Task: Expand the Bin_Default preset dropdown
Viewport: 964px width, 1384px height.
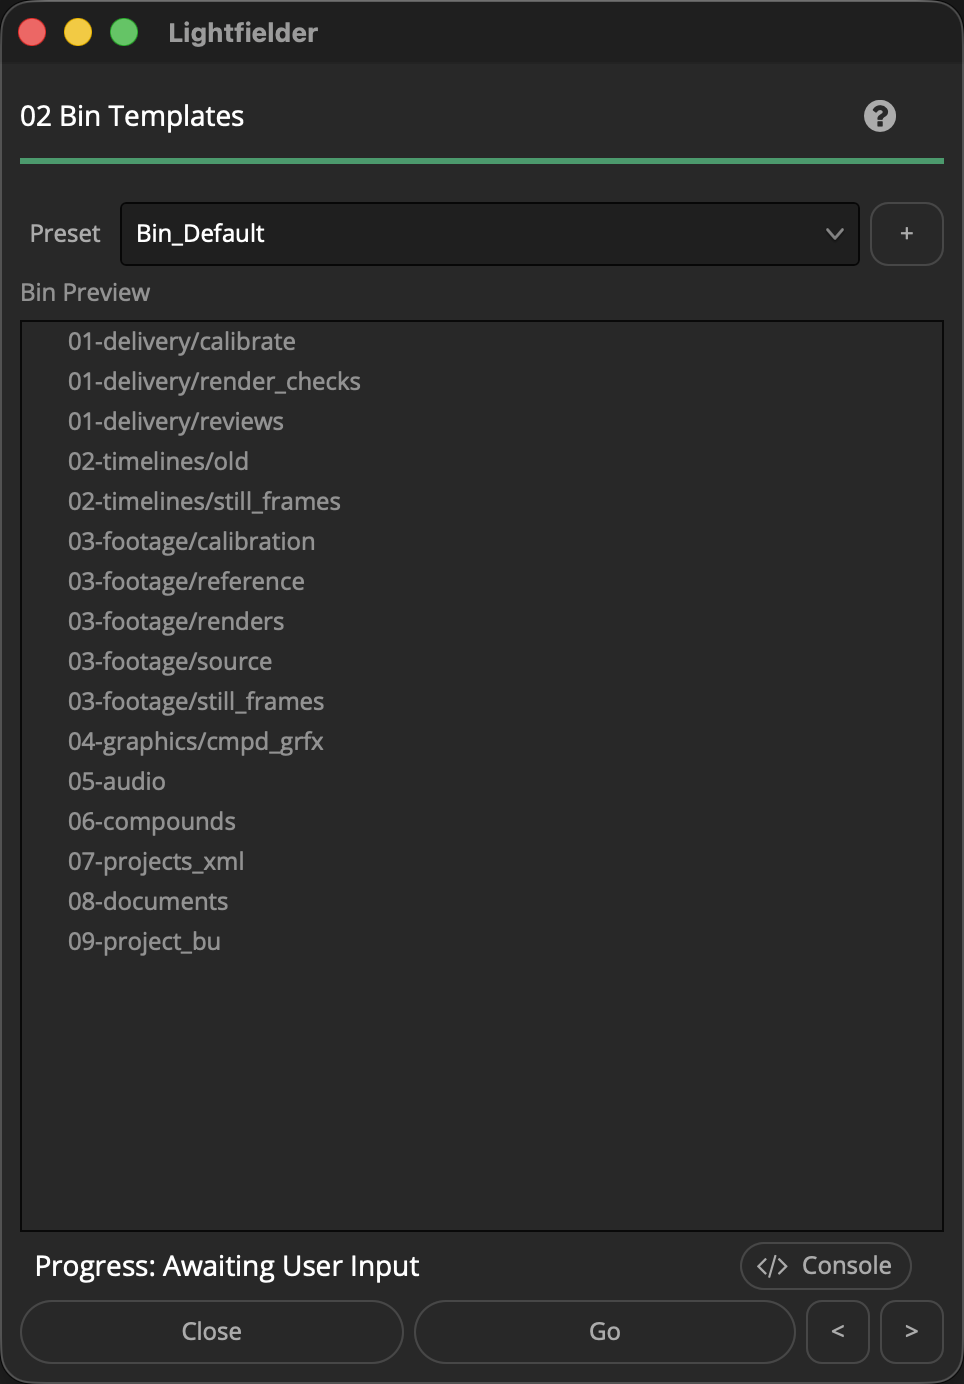Action: 490,234
